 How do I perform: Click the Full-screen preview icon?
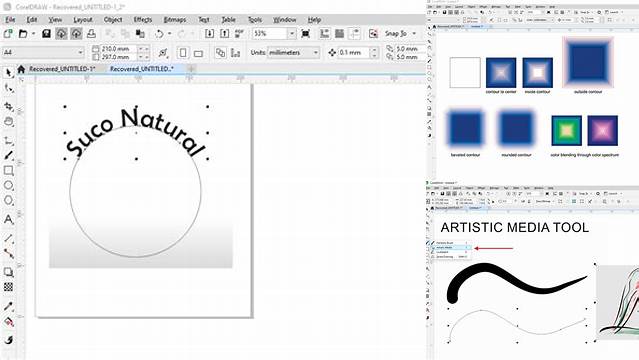pos(305,33)
